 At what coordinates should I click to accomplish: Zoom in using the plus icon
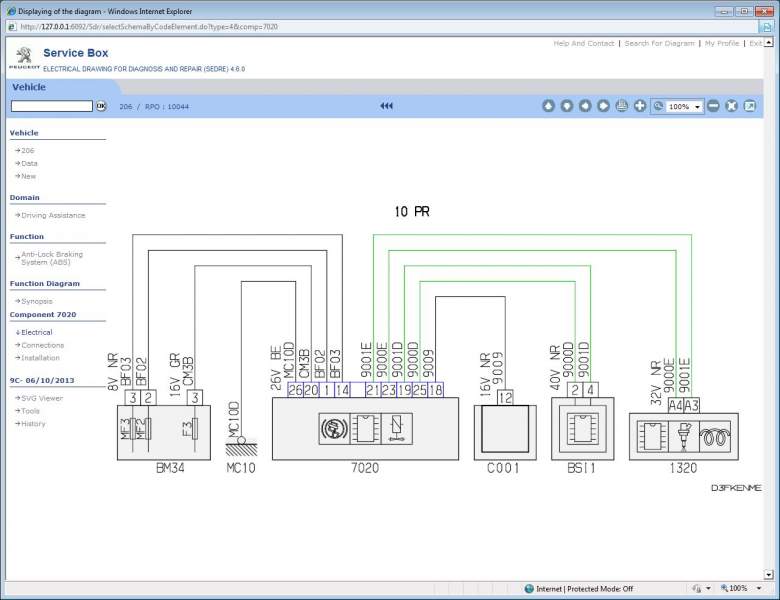(640, 106)
